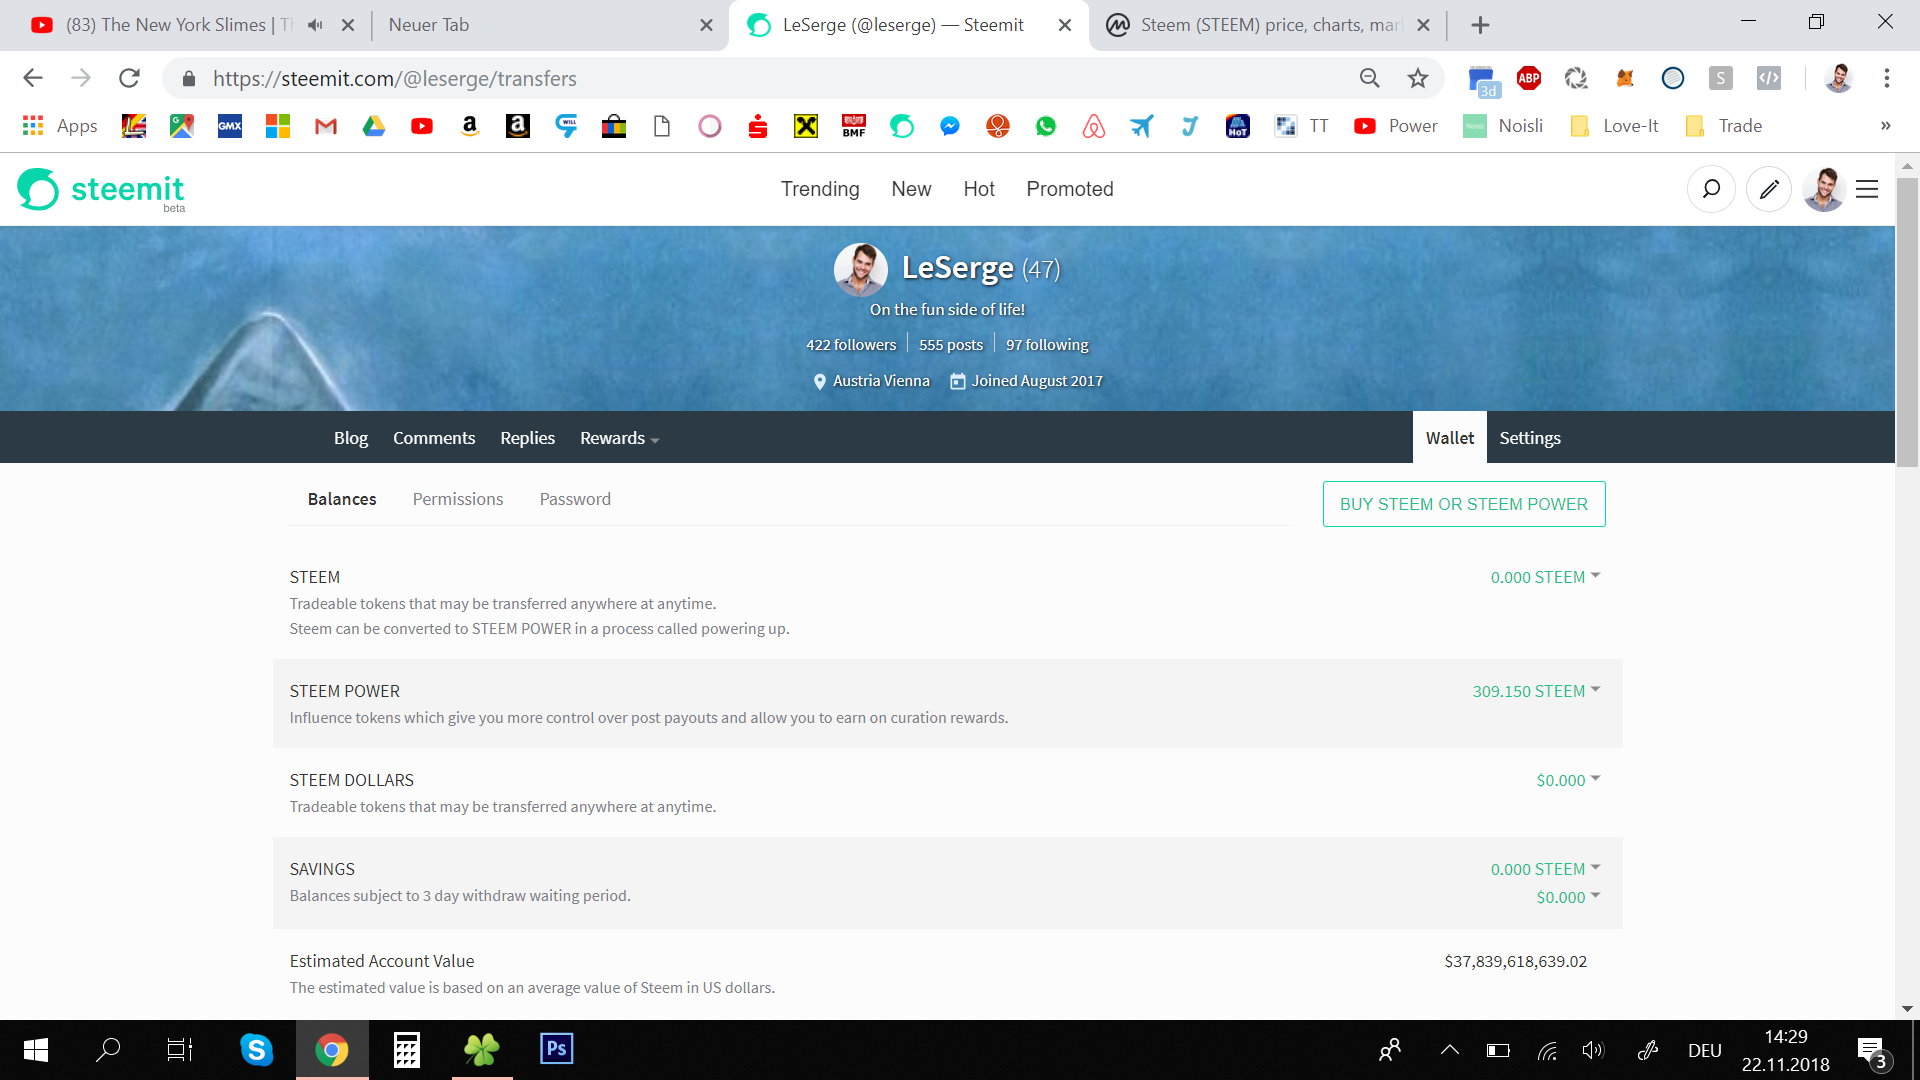
Task: Open the Rewards dropdown menu
Action: [x=618, y=438]
